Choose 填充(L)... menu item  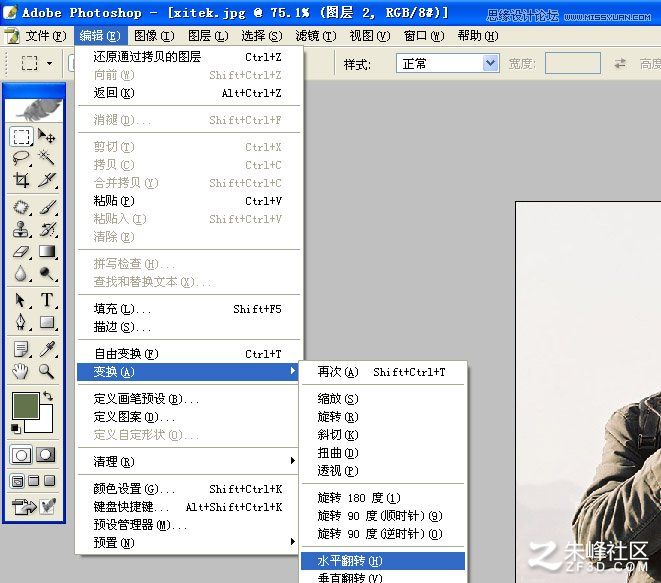(187, 309)
